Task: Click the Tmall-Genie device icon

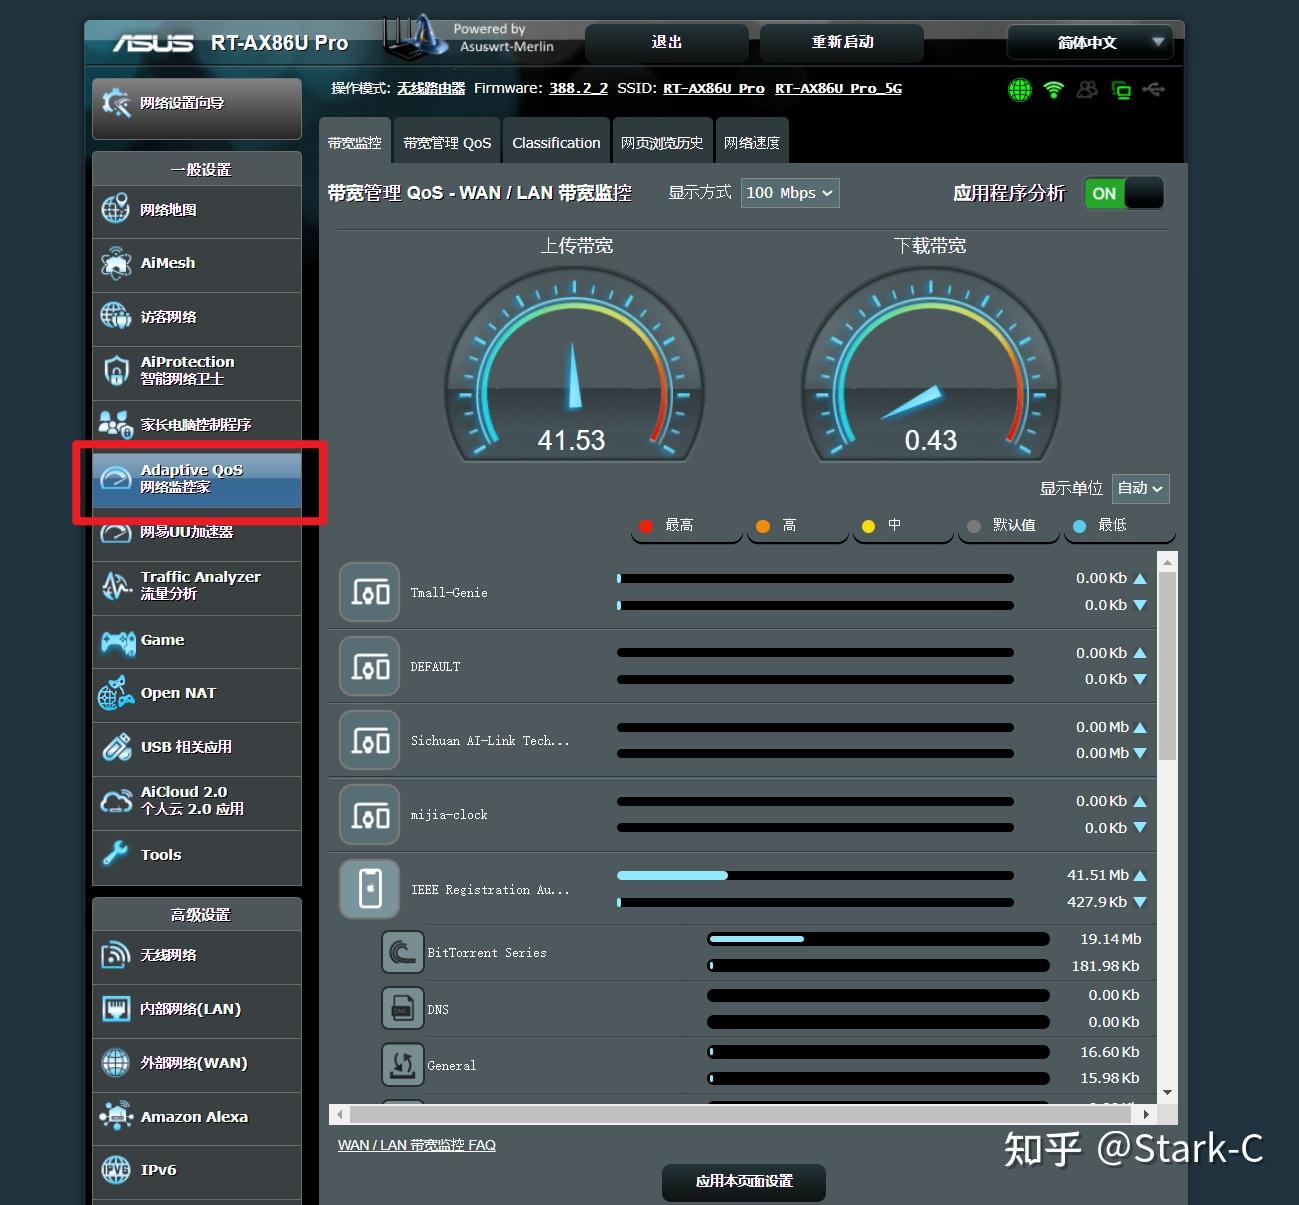Action: (x=370, y=592)
